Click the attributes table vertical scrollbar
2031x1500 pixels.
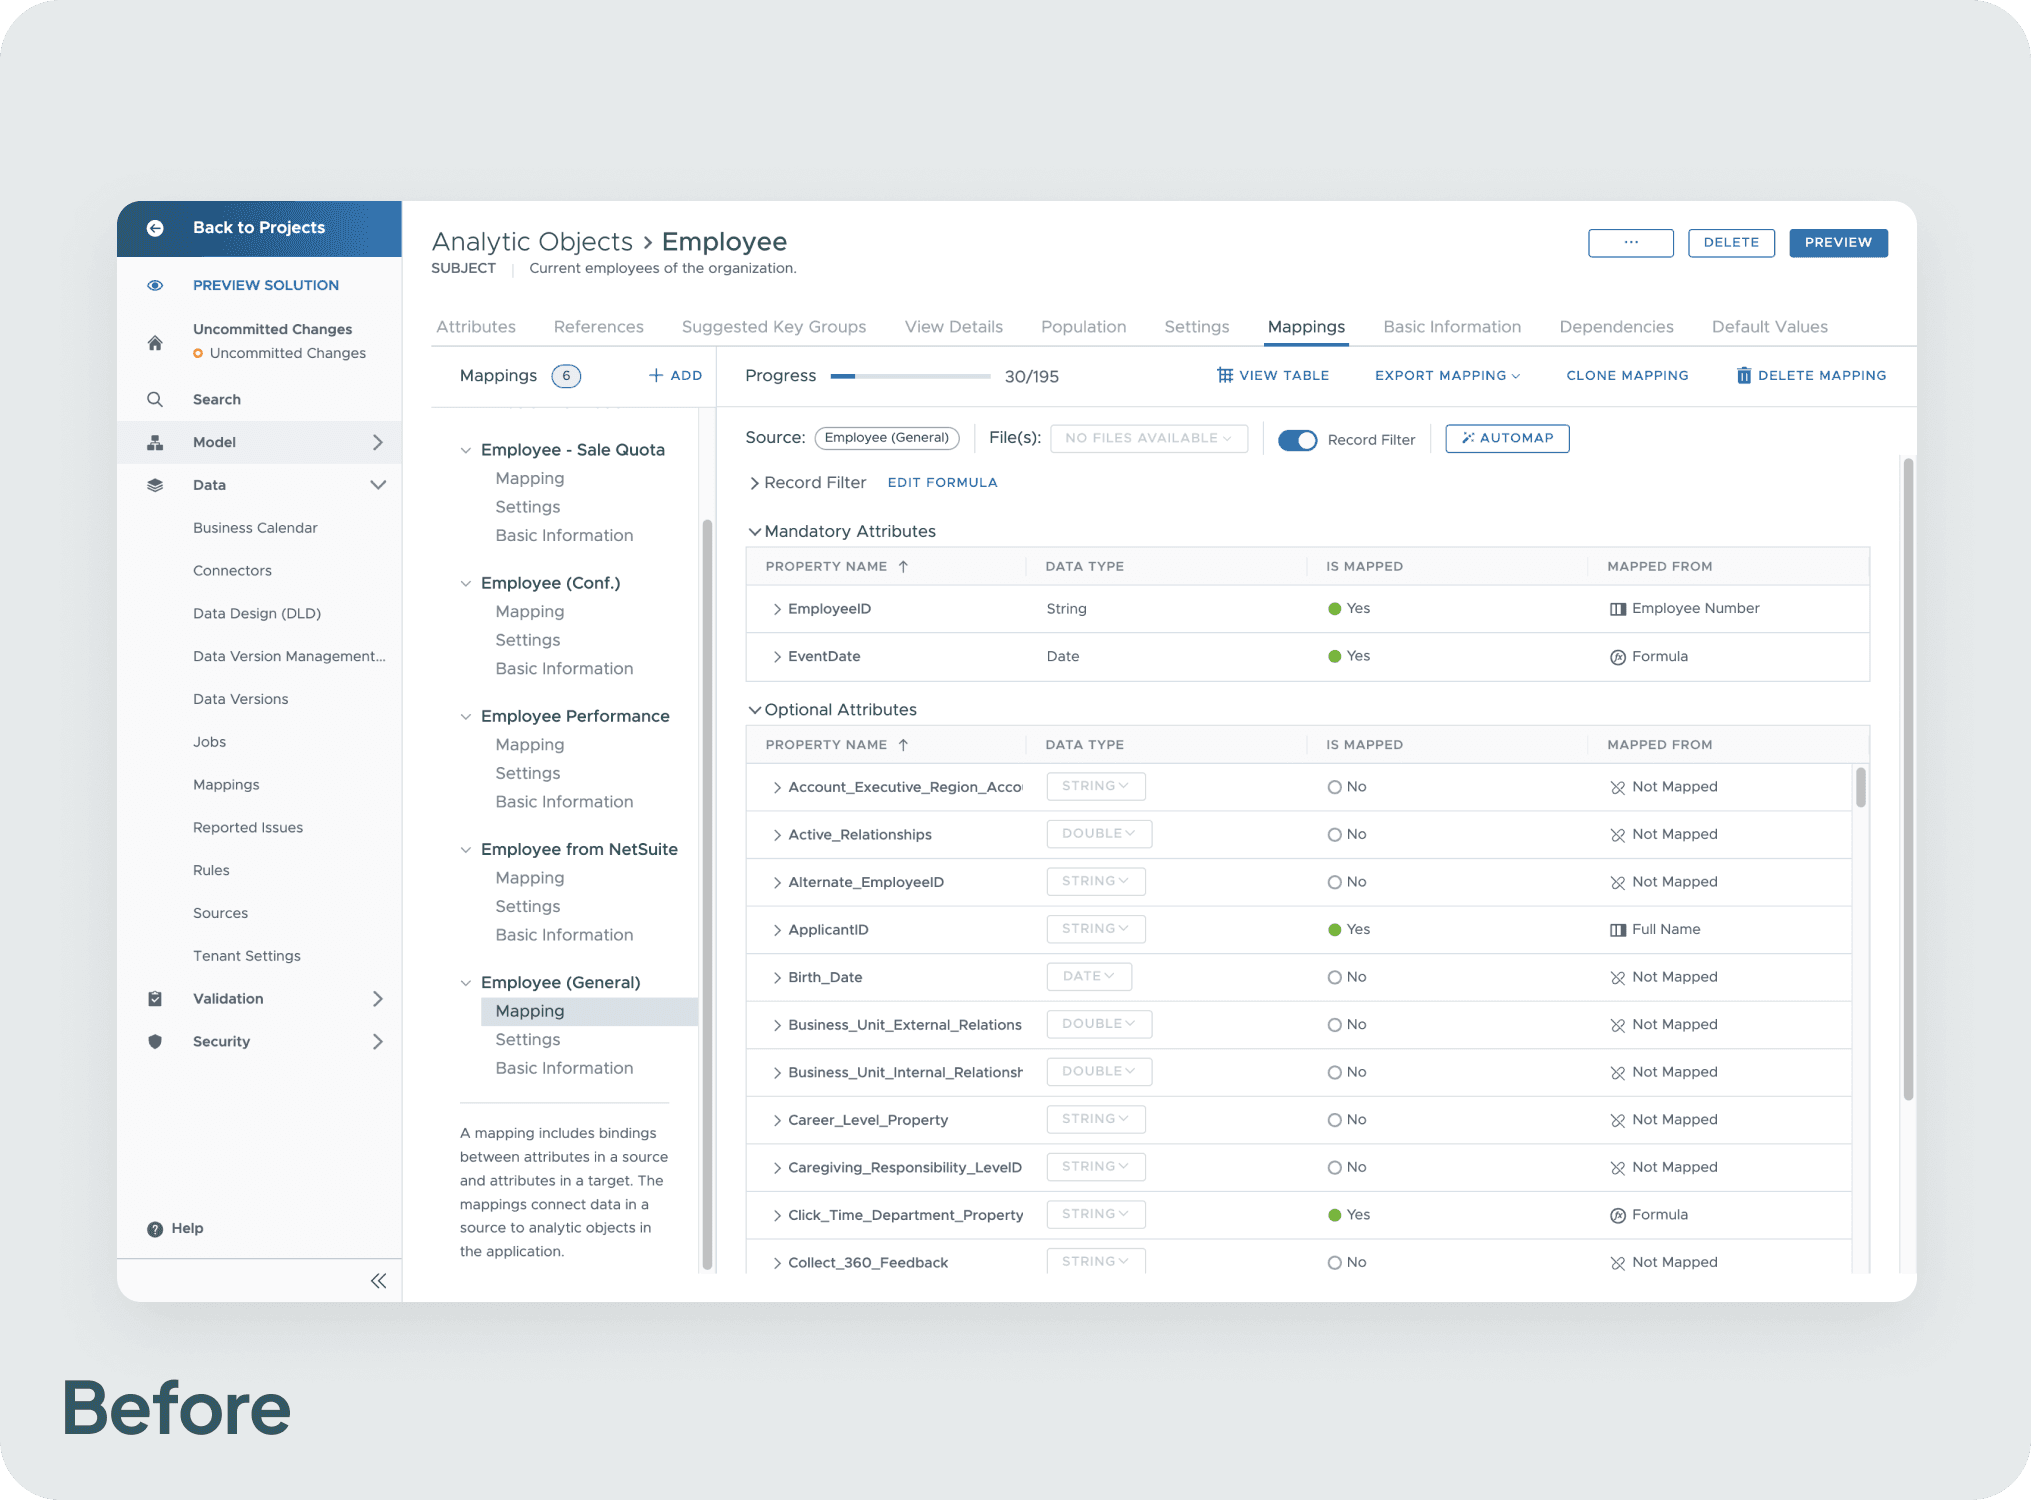click(x=1861, y=787)
